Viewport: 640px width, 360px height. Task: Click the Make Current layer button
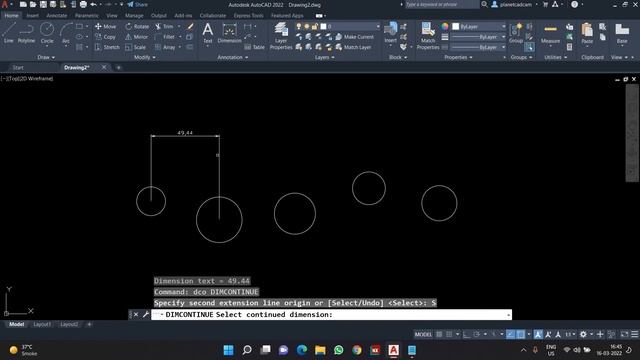pyautogui.click(x=354, y=37)
